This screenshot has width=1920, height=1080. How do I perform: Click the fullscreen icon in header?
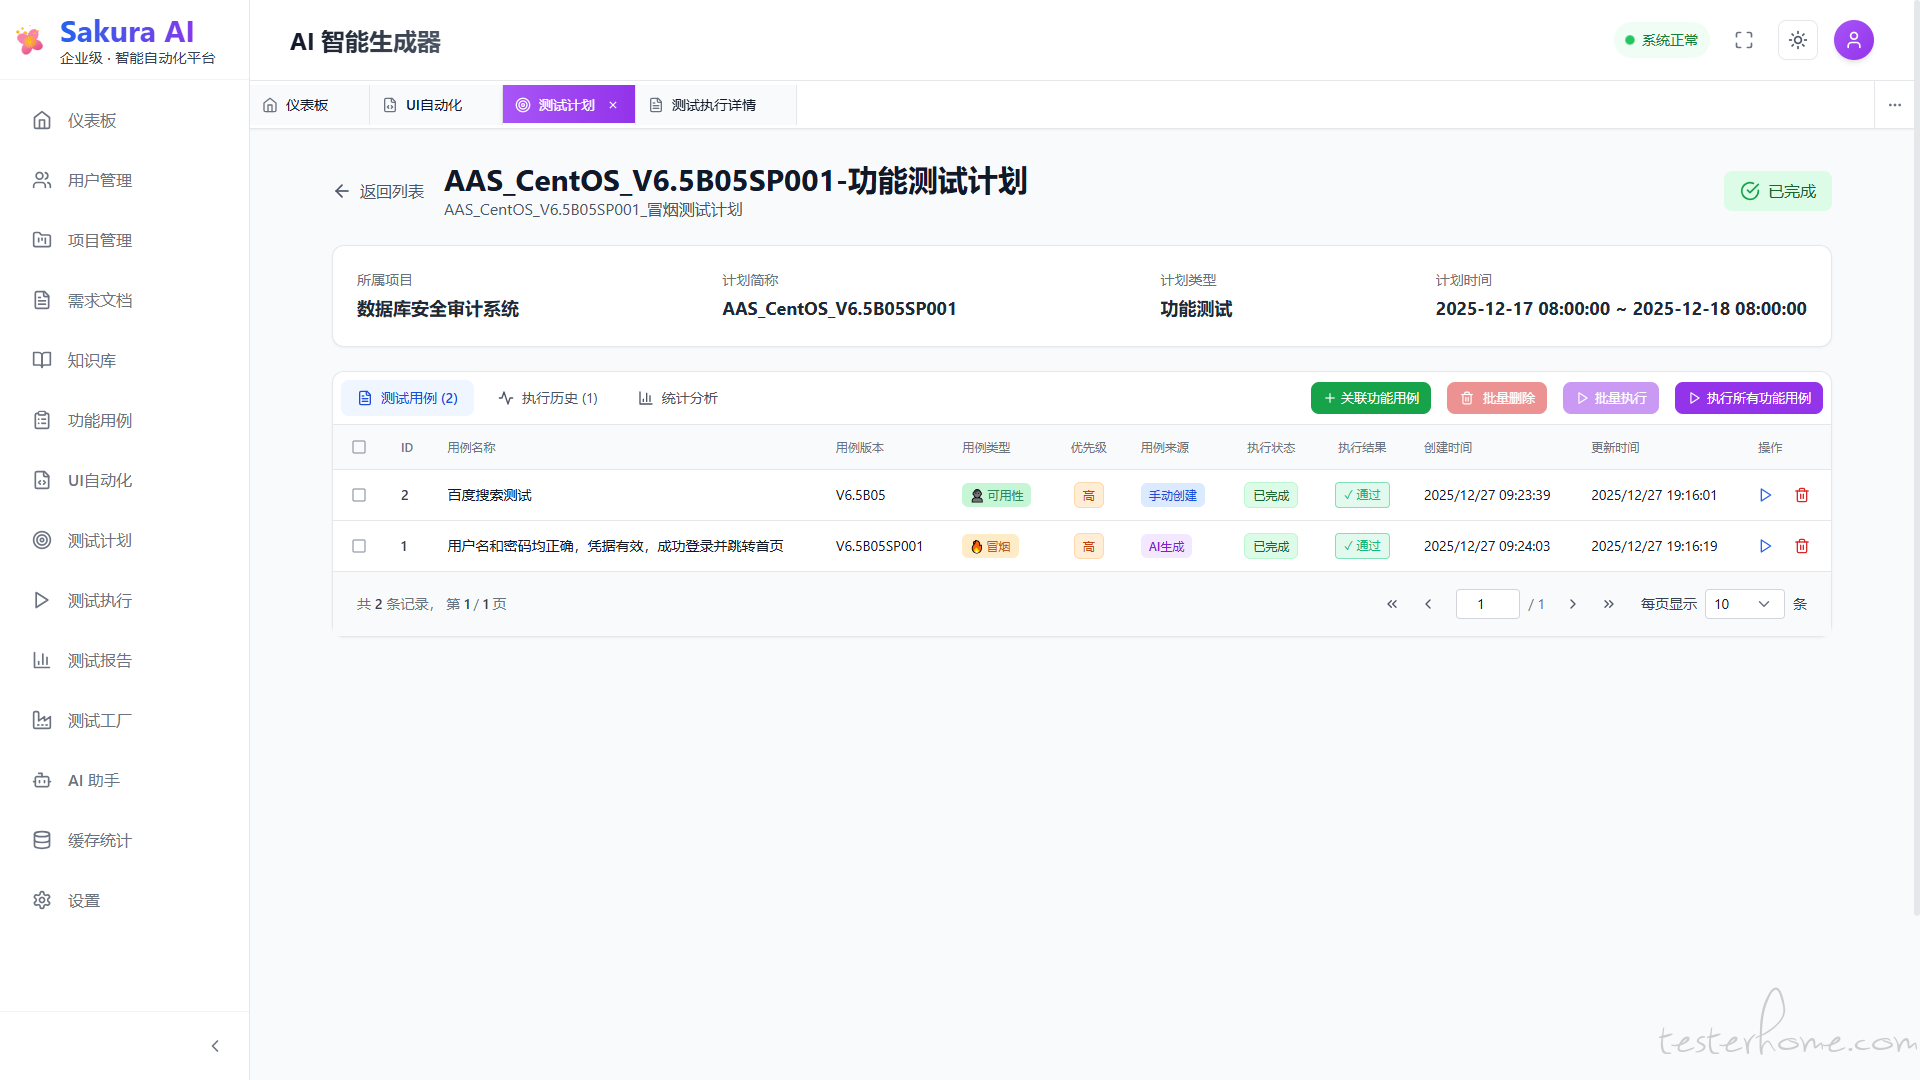[1744, 40]
